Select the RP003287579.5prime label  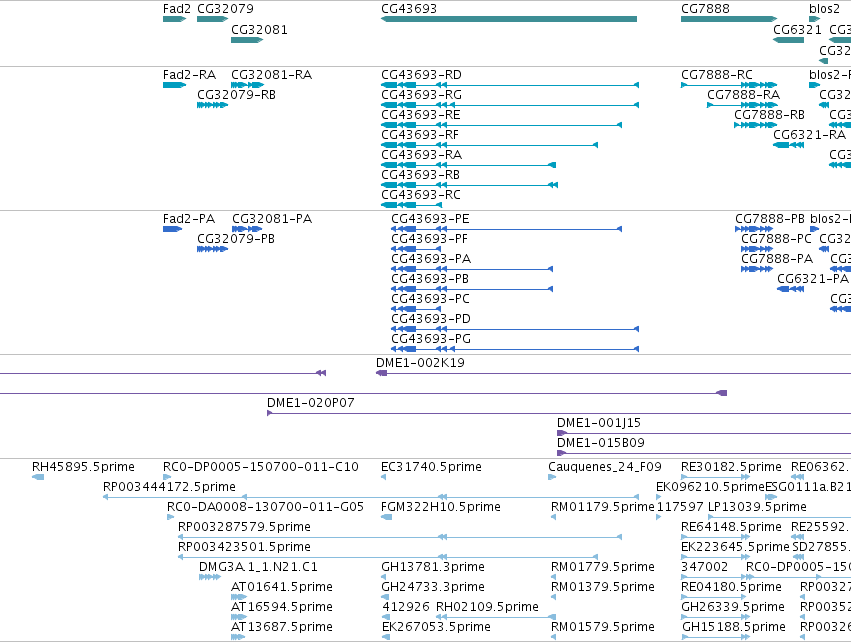pos(244,527)
